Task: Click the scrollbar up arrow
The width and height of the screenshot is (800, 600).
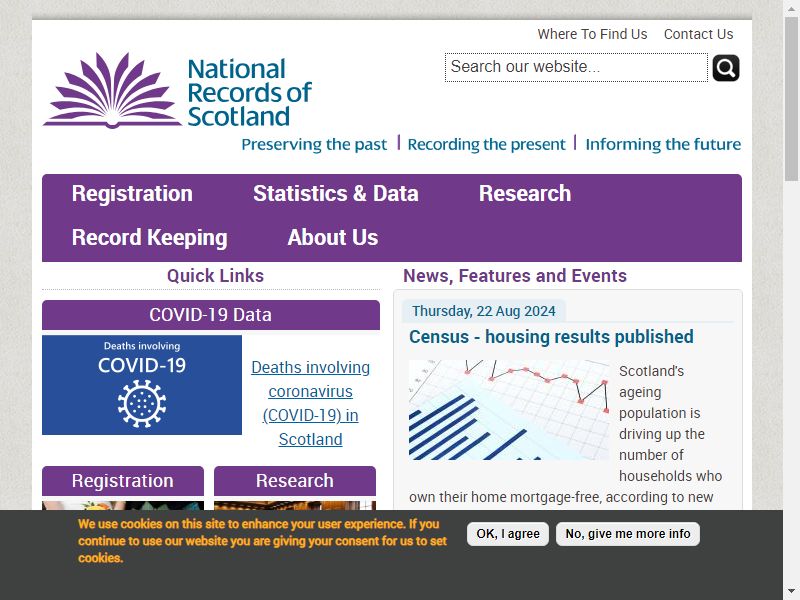Action: pyautogui.click(x=791, y=7)
